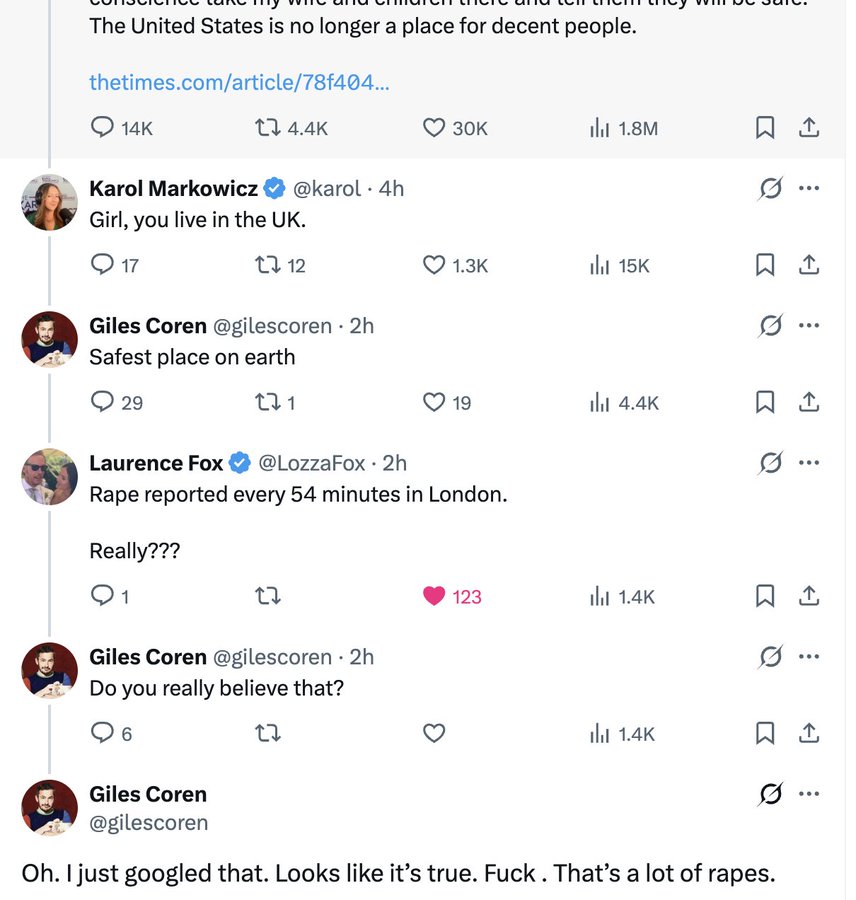Like Giles Coren's 'Safest place on earth' tweet

(434, 402)
